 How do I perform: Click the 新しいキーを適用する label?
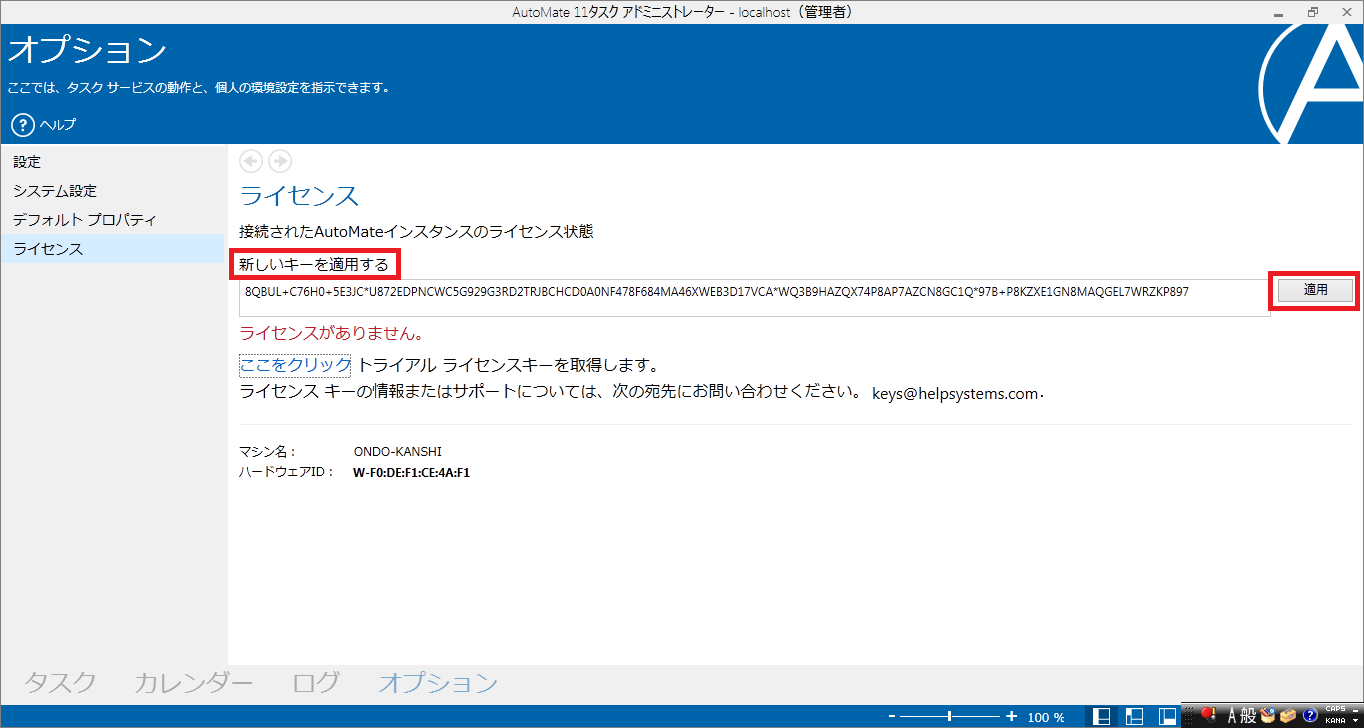click(314, 264)
